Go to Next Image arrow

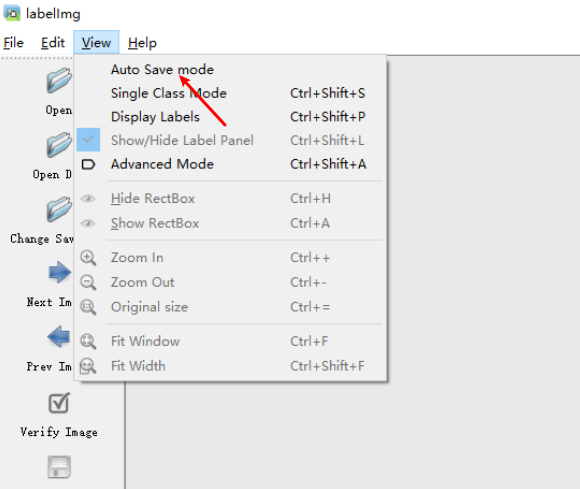coord(60,273)
